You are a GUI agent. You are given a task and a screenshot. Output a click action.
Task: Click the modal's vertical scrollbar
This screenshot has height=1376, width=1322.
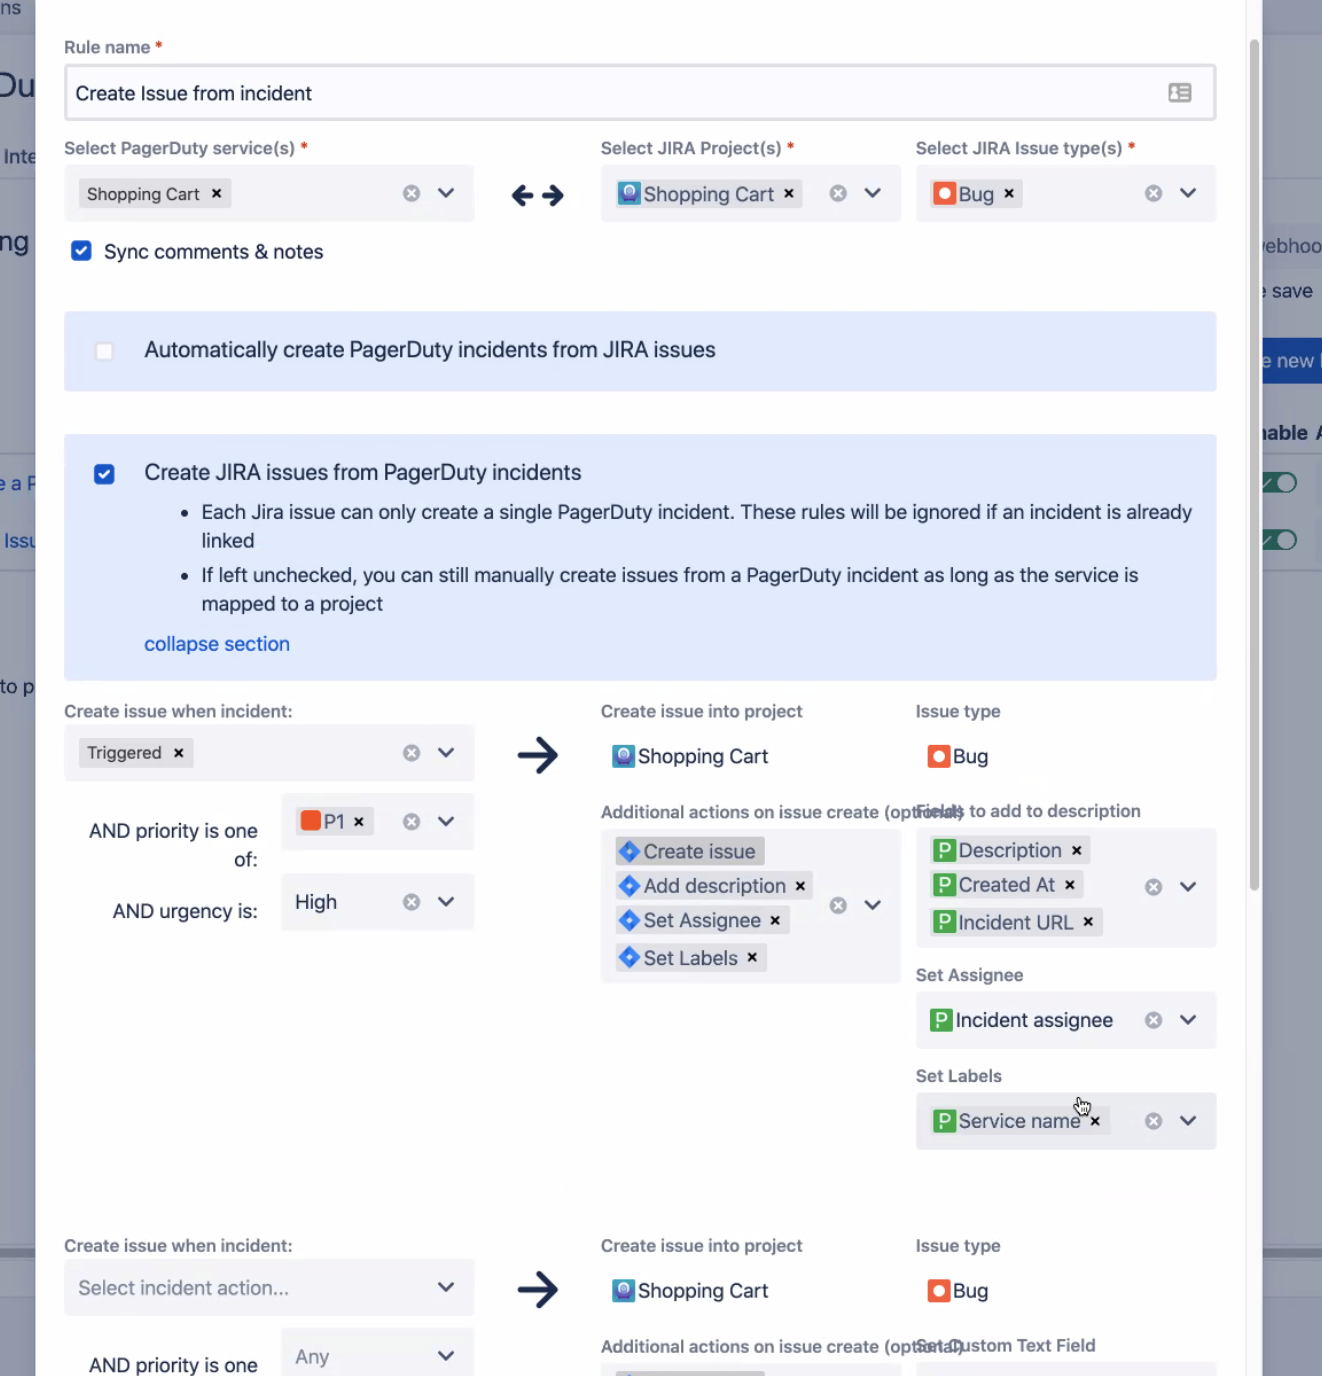1254,465
